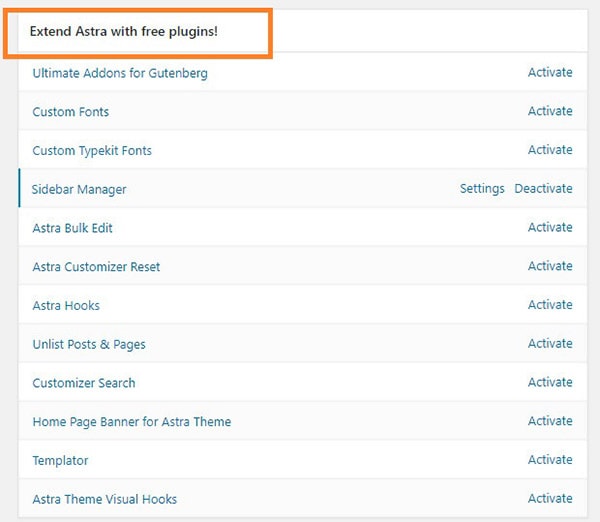Select the Astra Hooks plugin title
The image size is (600, 522).
(66, 305)
